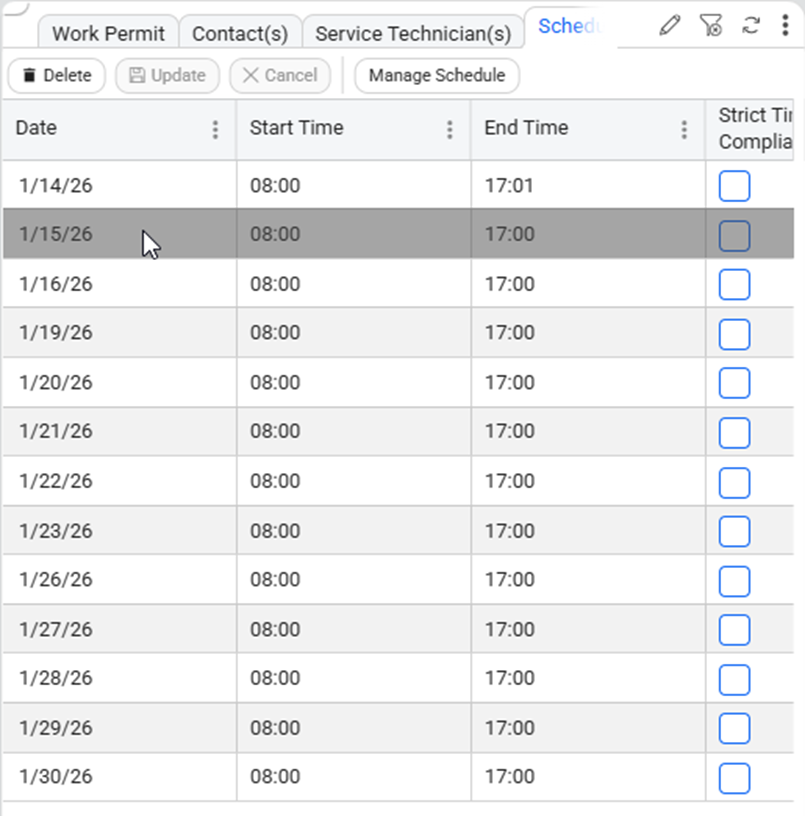Select the 17:01 End Time cell
The height and width of the screenshot is (816, 805).
pyautogui.click(x=509, y=185)
